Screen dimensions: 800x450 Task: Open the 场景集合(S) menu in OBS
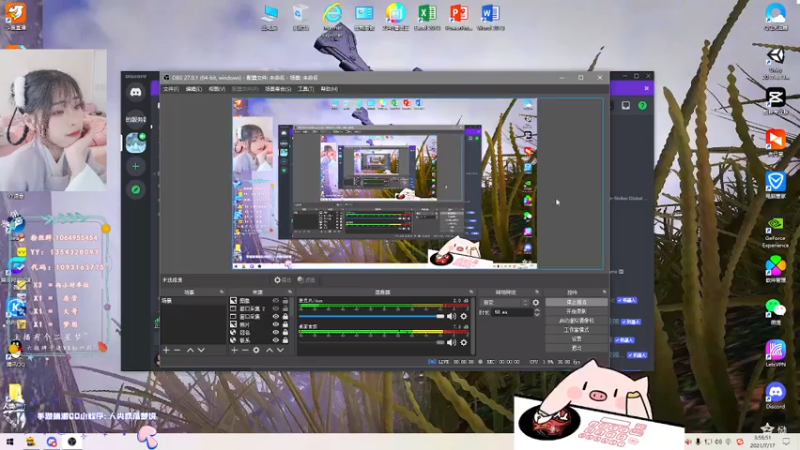278,89
